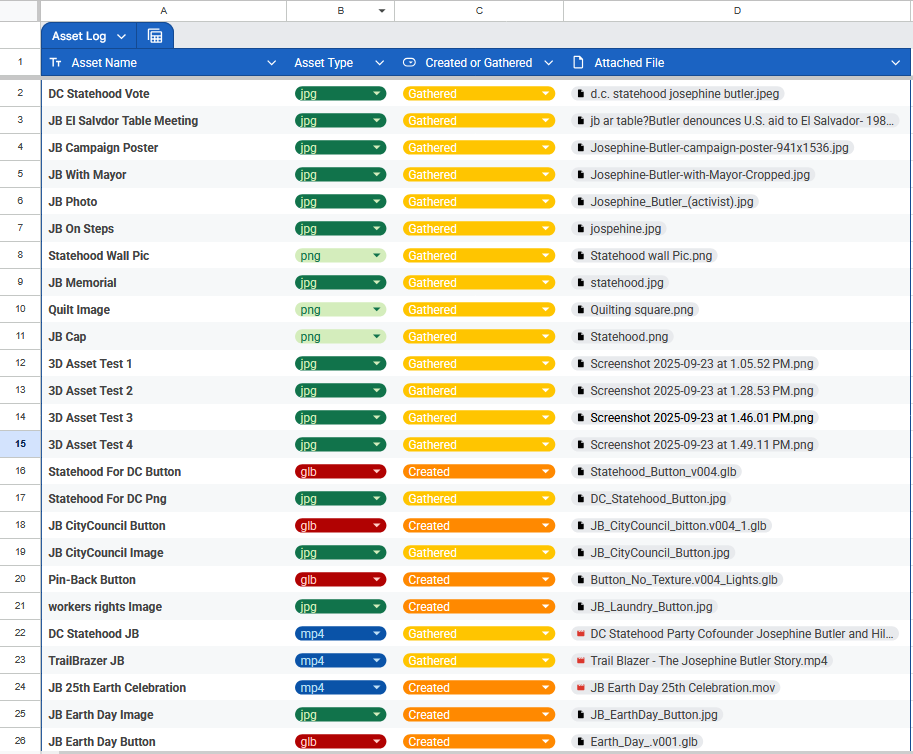Click the table grid icon beside Asset Log

point(155,36)
